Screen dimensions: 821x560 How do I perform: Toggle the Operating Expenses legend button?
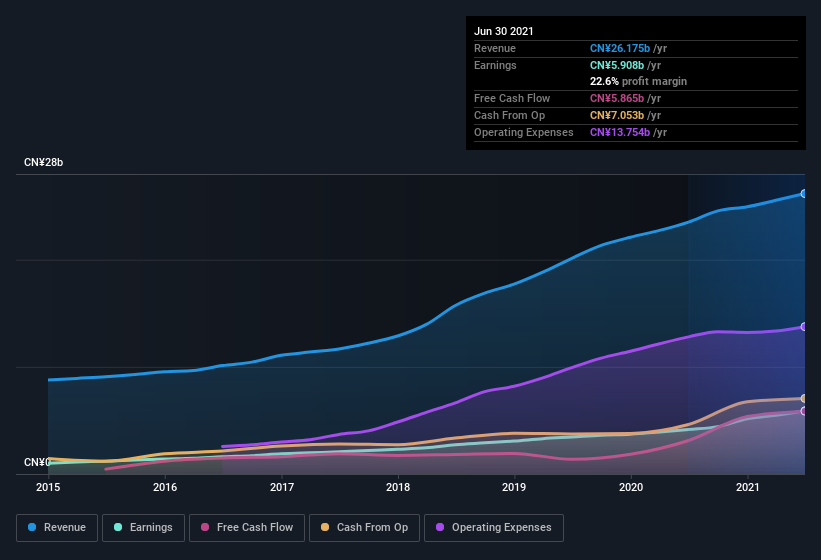[x=494, y=528]
